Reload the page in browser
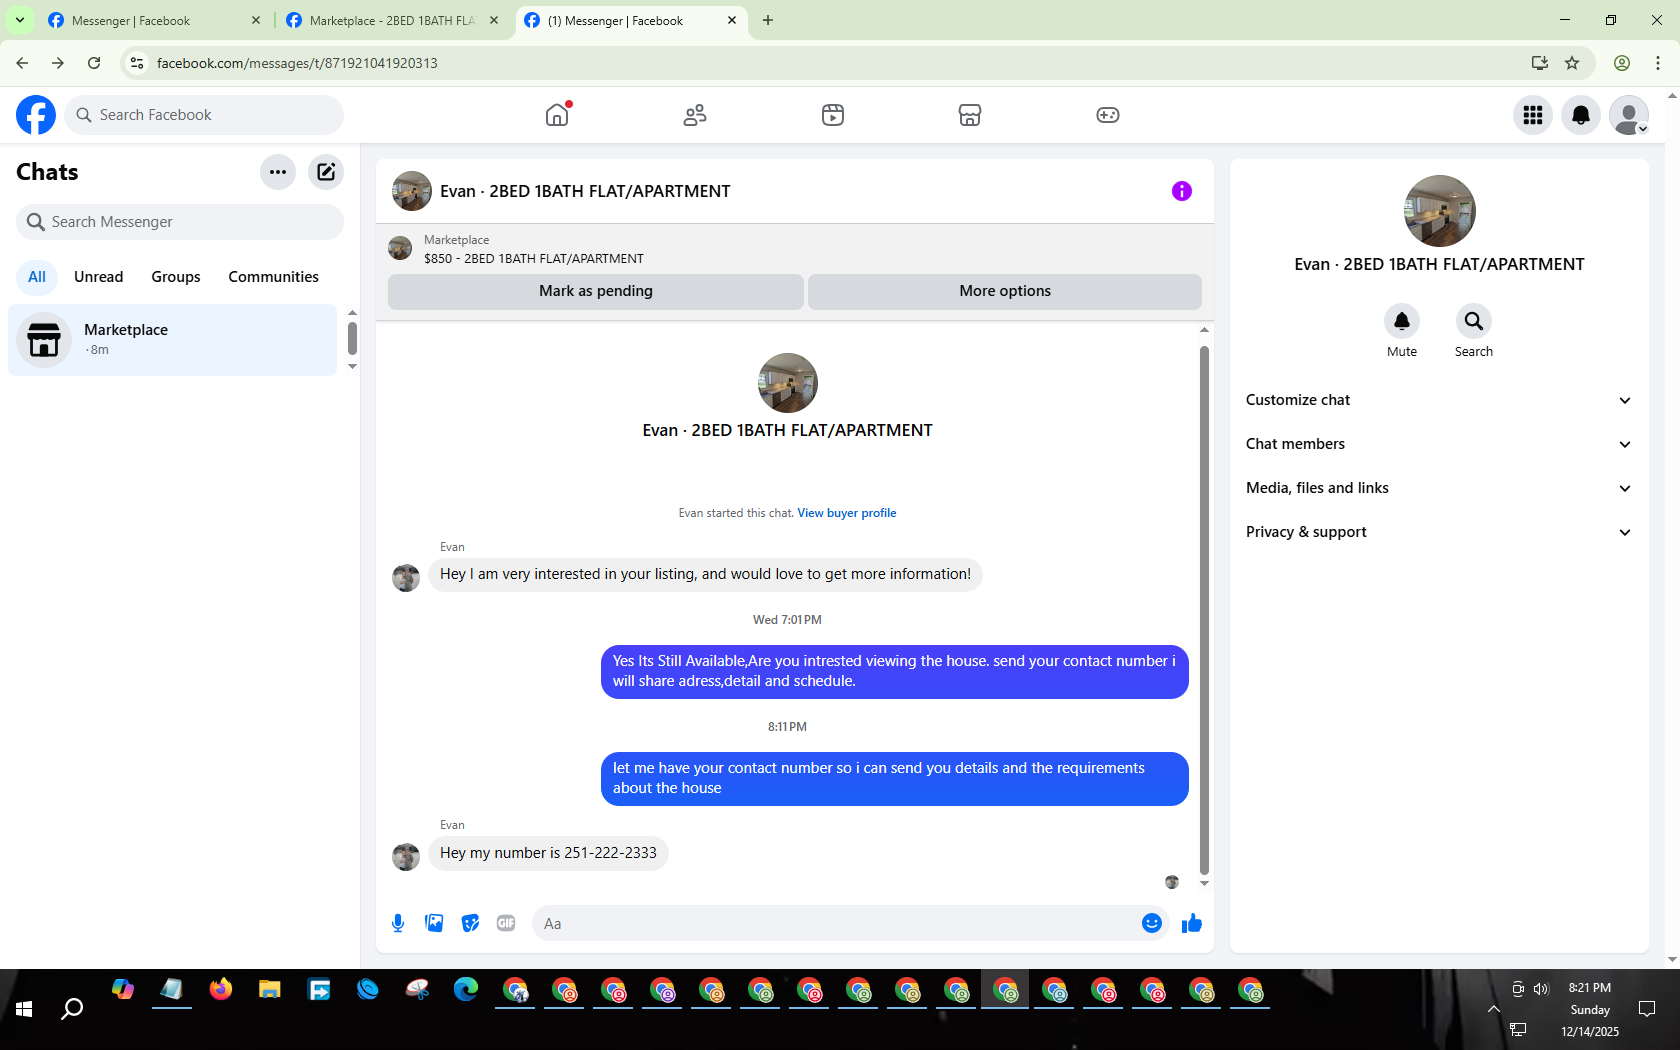This screenshot has width=1680, height=1050. (x=94, y=63)
